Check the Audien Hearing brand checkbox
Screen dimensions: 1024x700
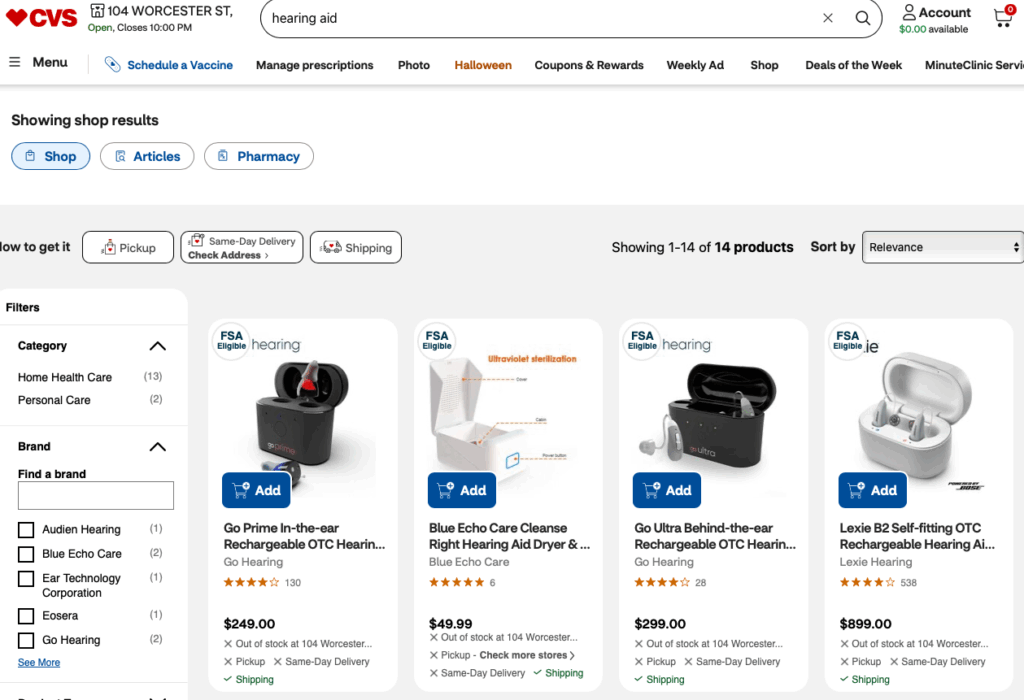point(26,529)
